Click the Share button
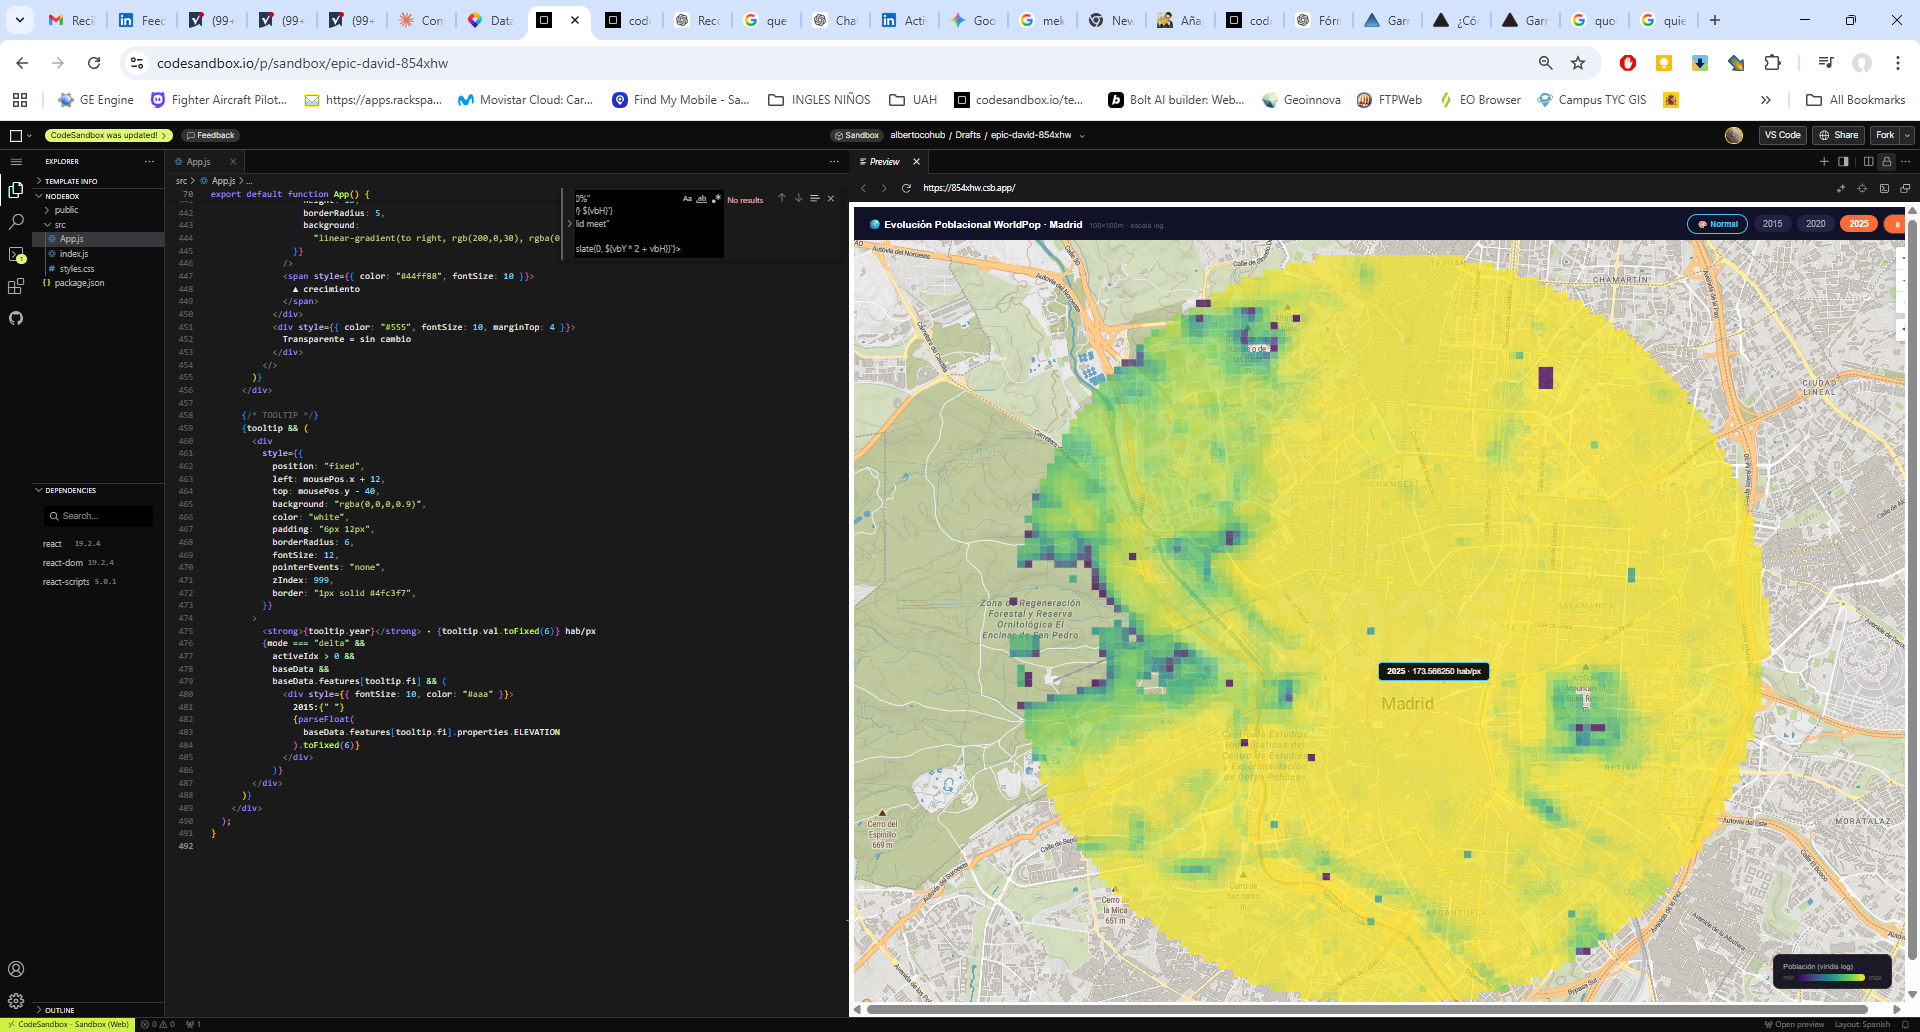This screenshot has width=1920, height=1032. (x=1838, y=135)
